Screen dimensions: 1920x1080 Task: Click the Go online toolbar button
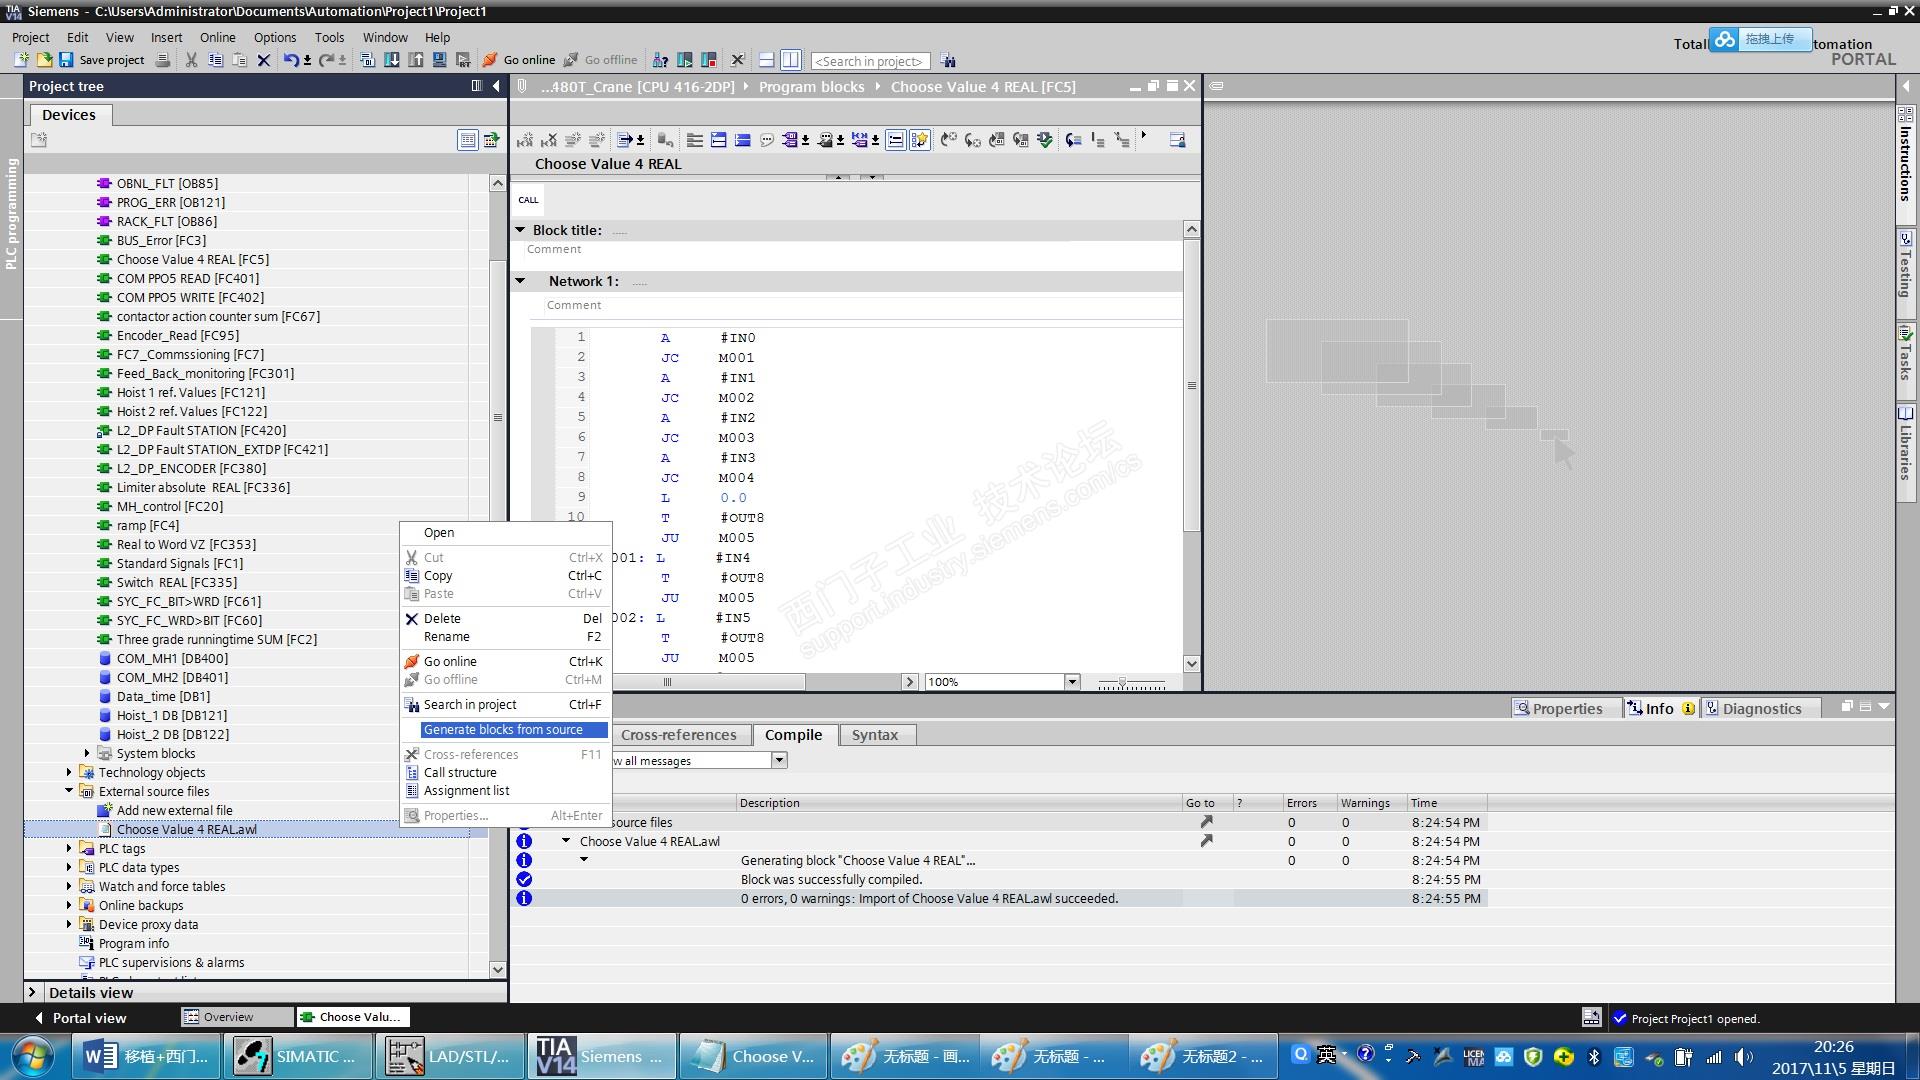518,60
